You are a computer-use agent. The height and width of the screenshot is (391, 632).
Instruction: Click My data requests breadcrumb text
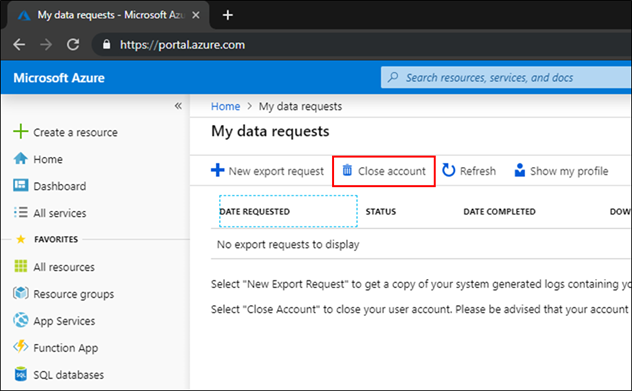[x=300, y=106]
